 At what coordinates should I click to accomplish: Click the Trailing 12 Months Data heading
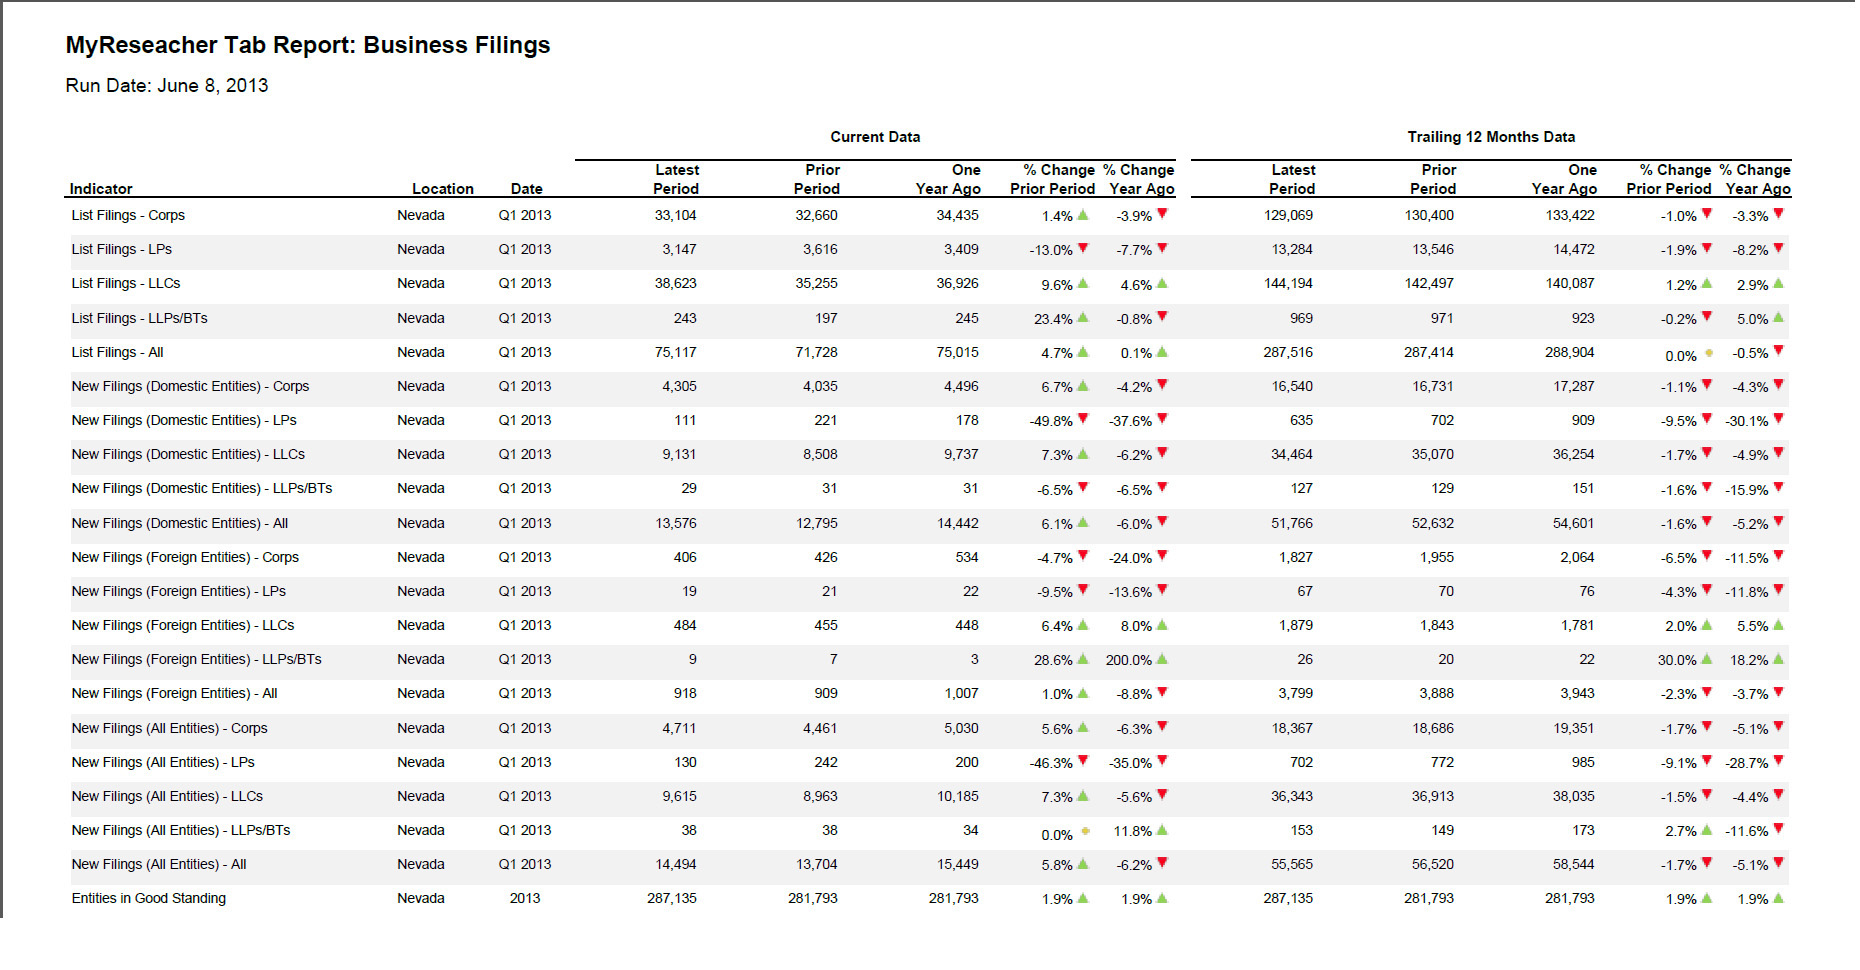1491,137
